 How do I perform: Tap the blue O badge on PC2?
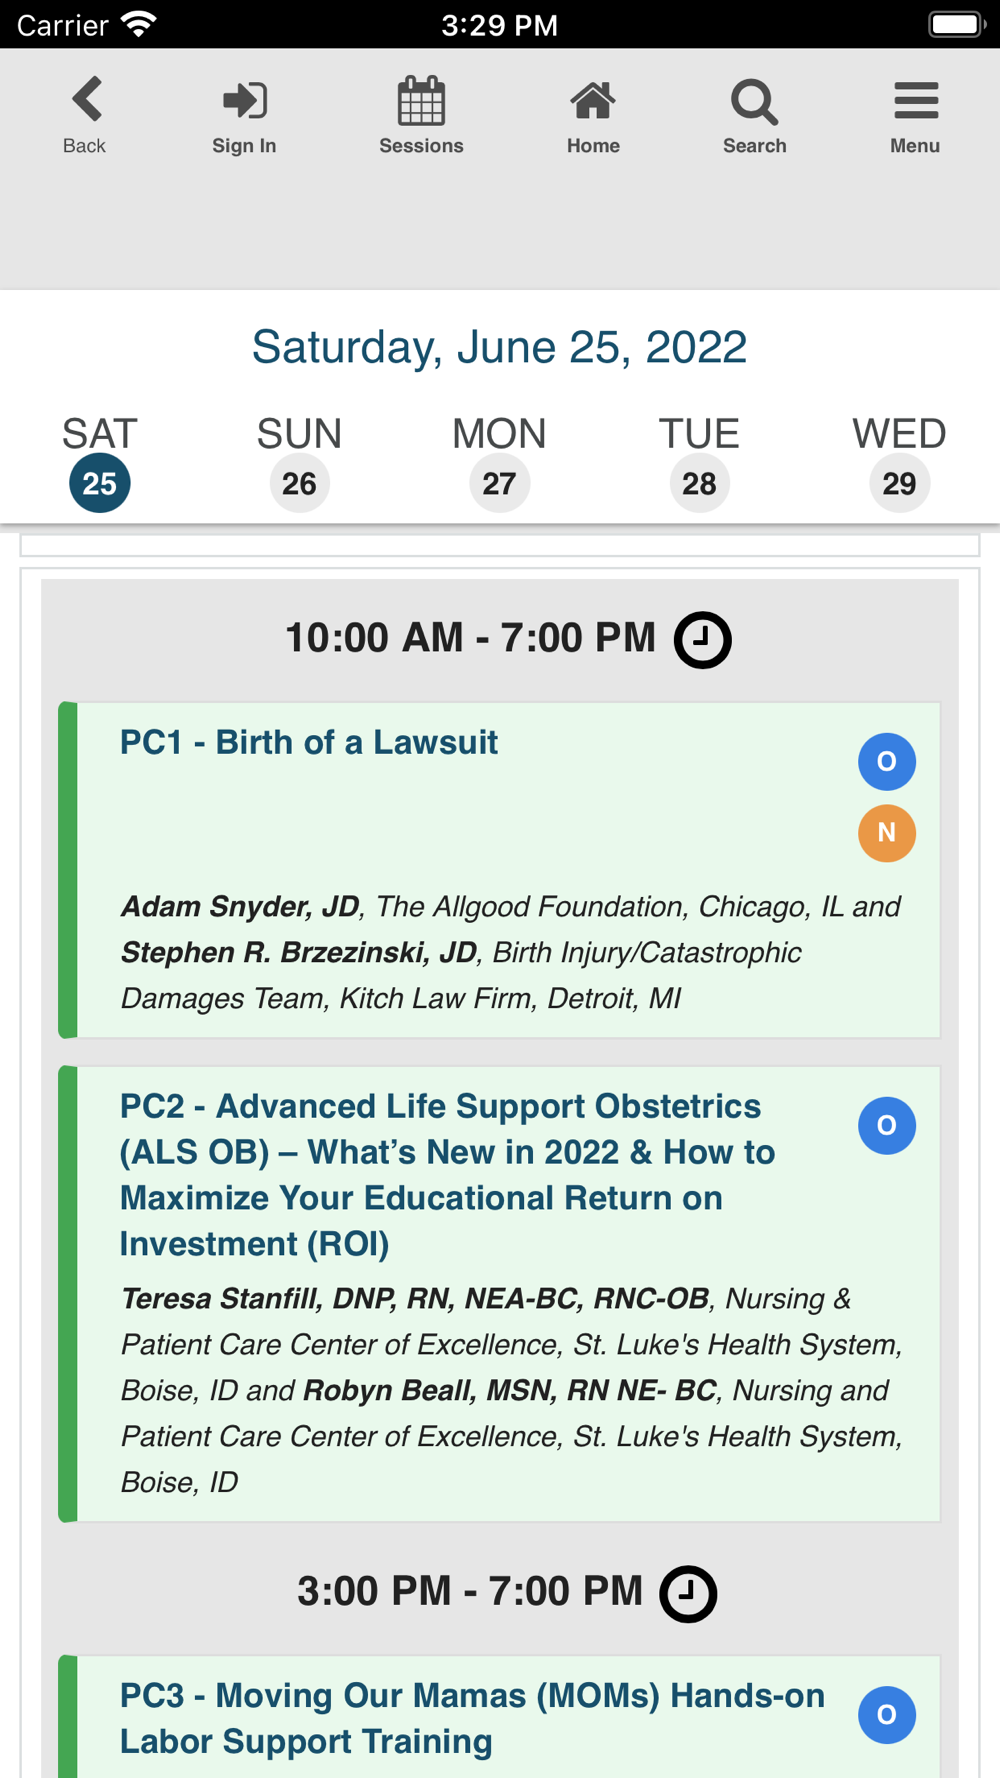pos(887,1126)
